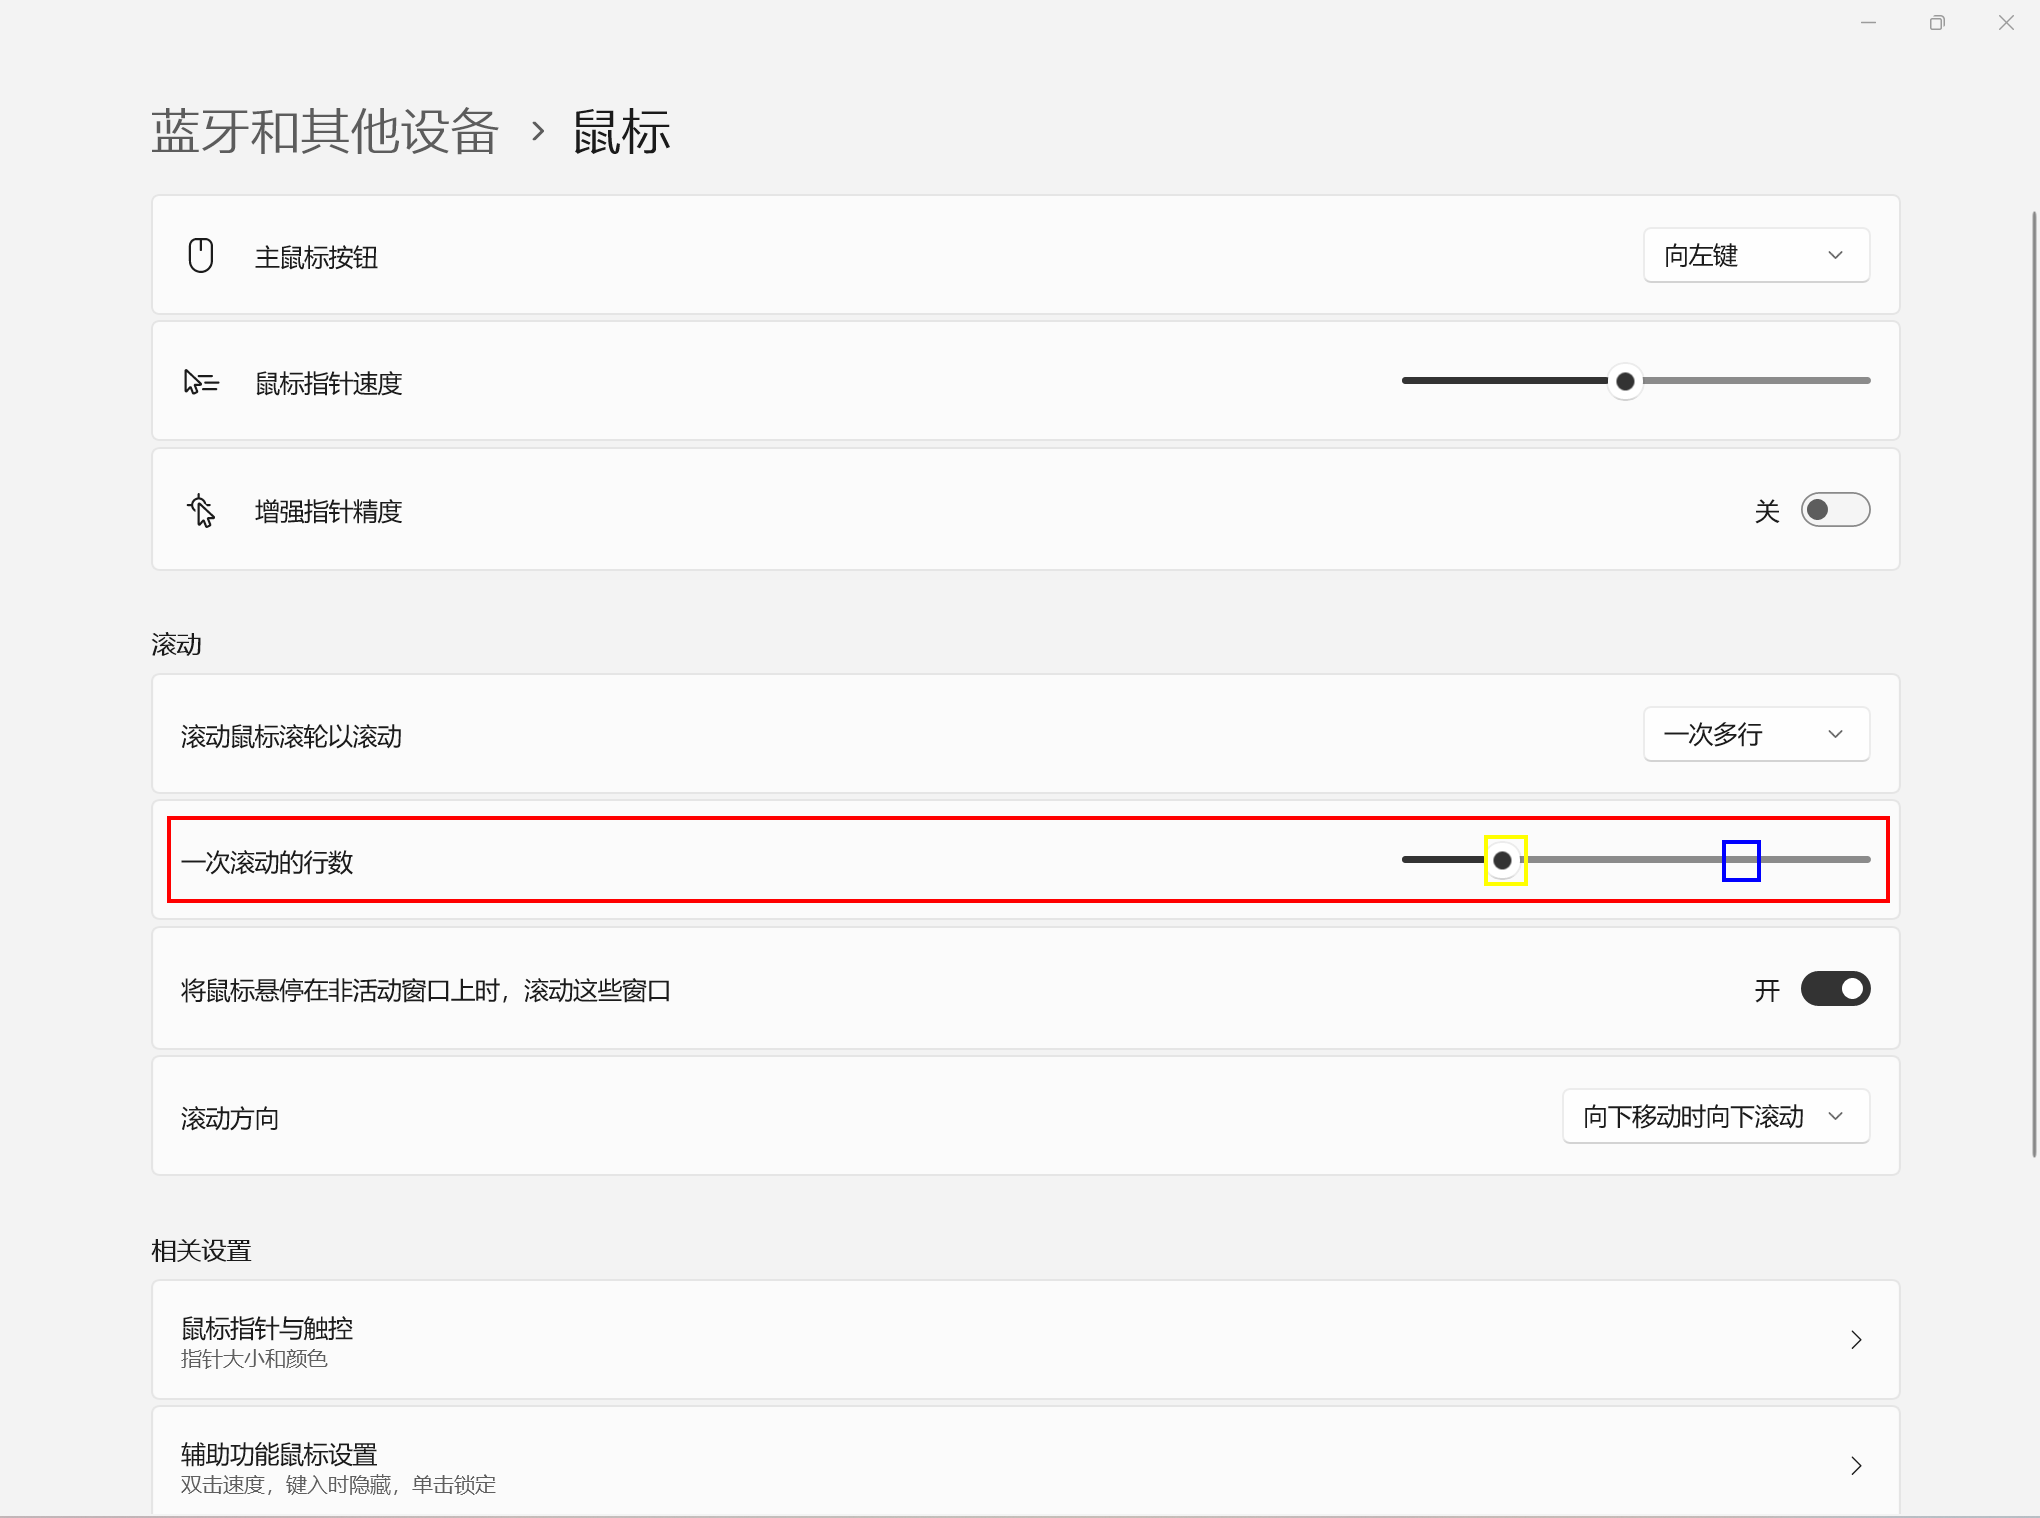Viewport: 2040px width, 1518px height.
Task: Click the chevron arrow on 辅助功能鼠标设置
Action: pos(1856,1465)
